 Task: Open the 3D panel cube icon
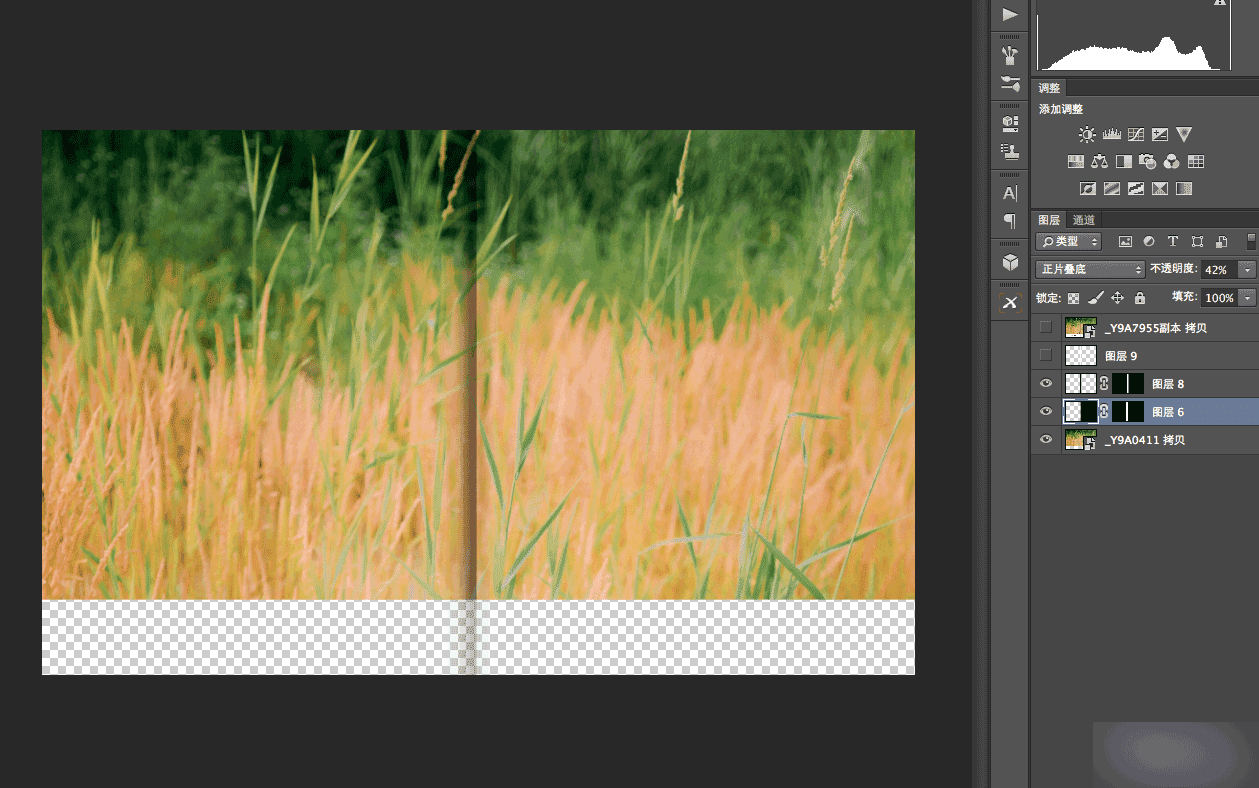(x=1010, y=262)
